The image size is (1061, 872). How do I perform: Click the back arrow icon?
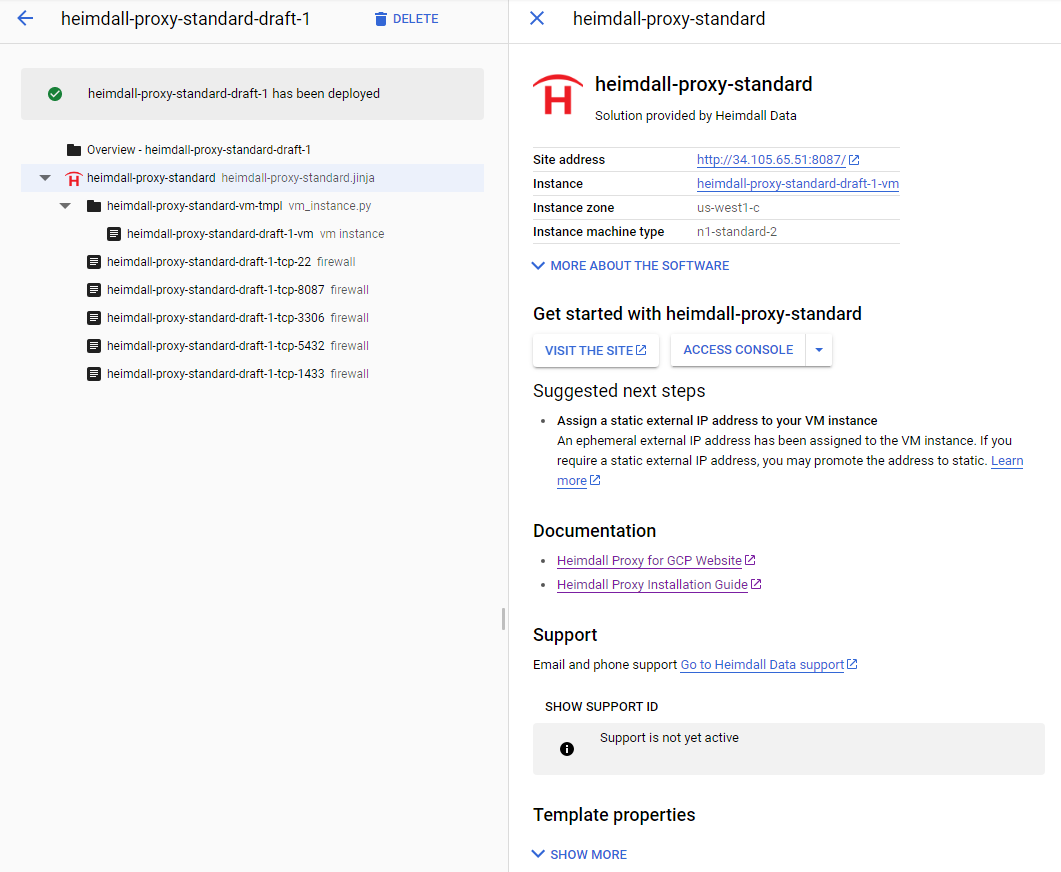[25, 19]
